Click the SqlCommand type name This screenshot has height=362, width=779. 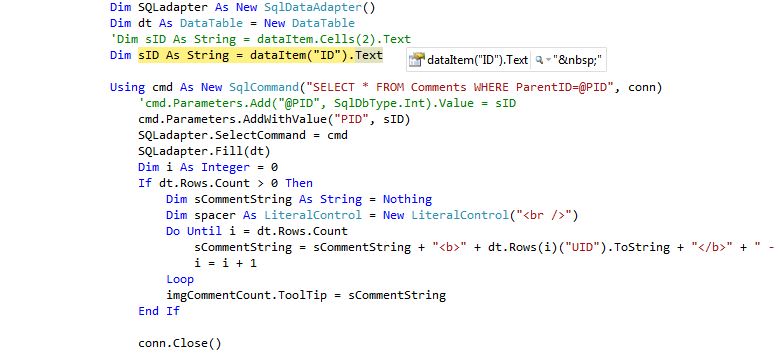(x=264, y=87)
